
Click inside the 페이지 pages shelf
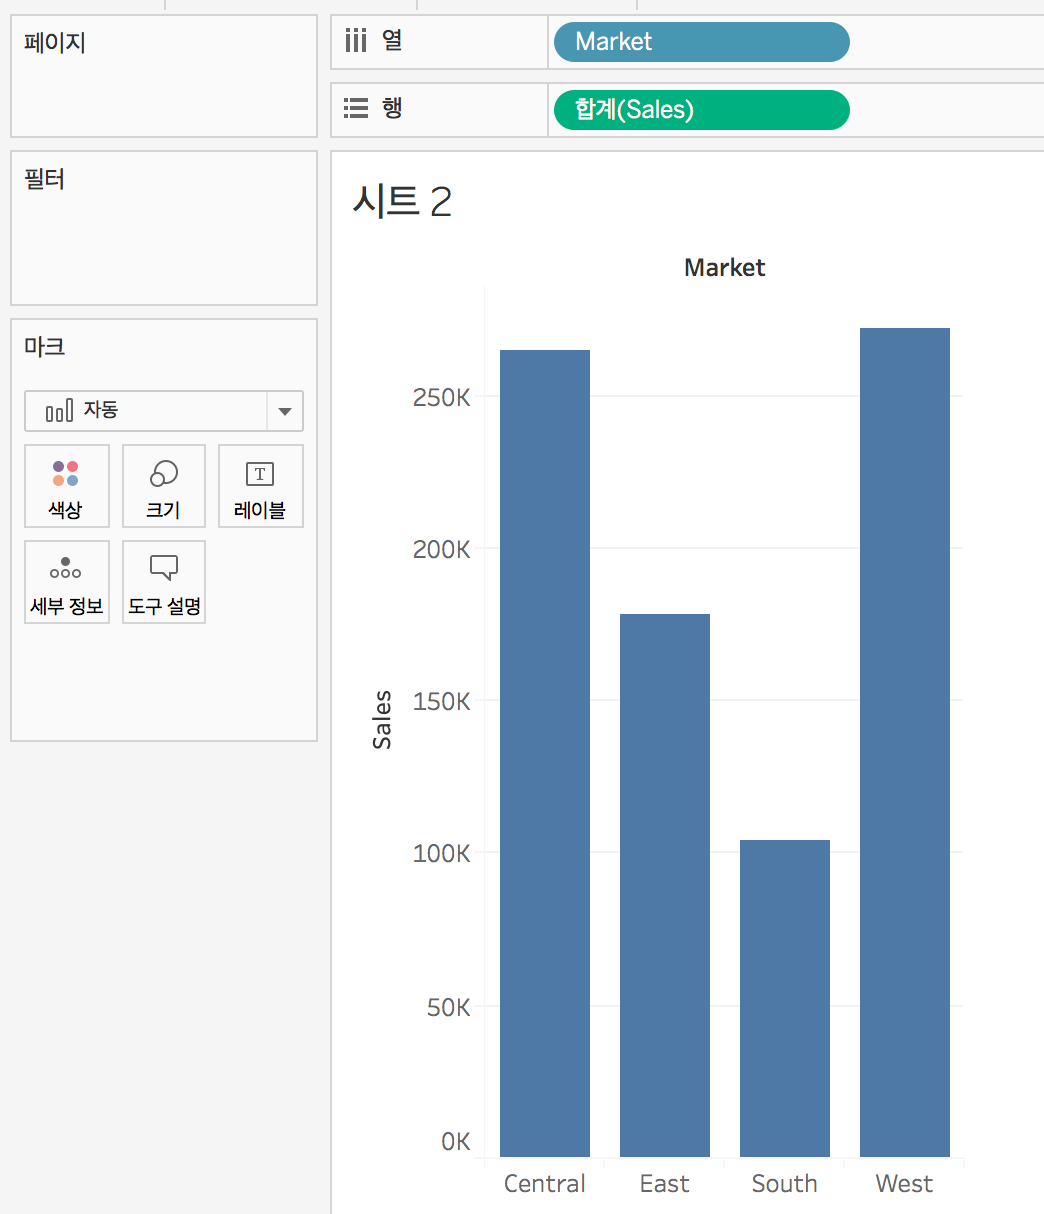pos(164,77)
